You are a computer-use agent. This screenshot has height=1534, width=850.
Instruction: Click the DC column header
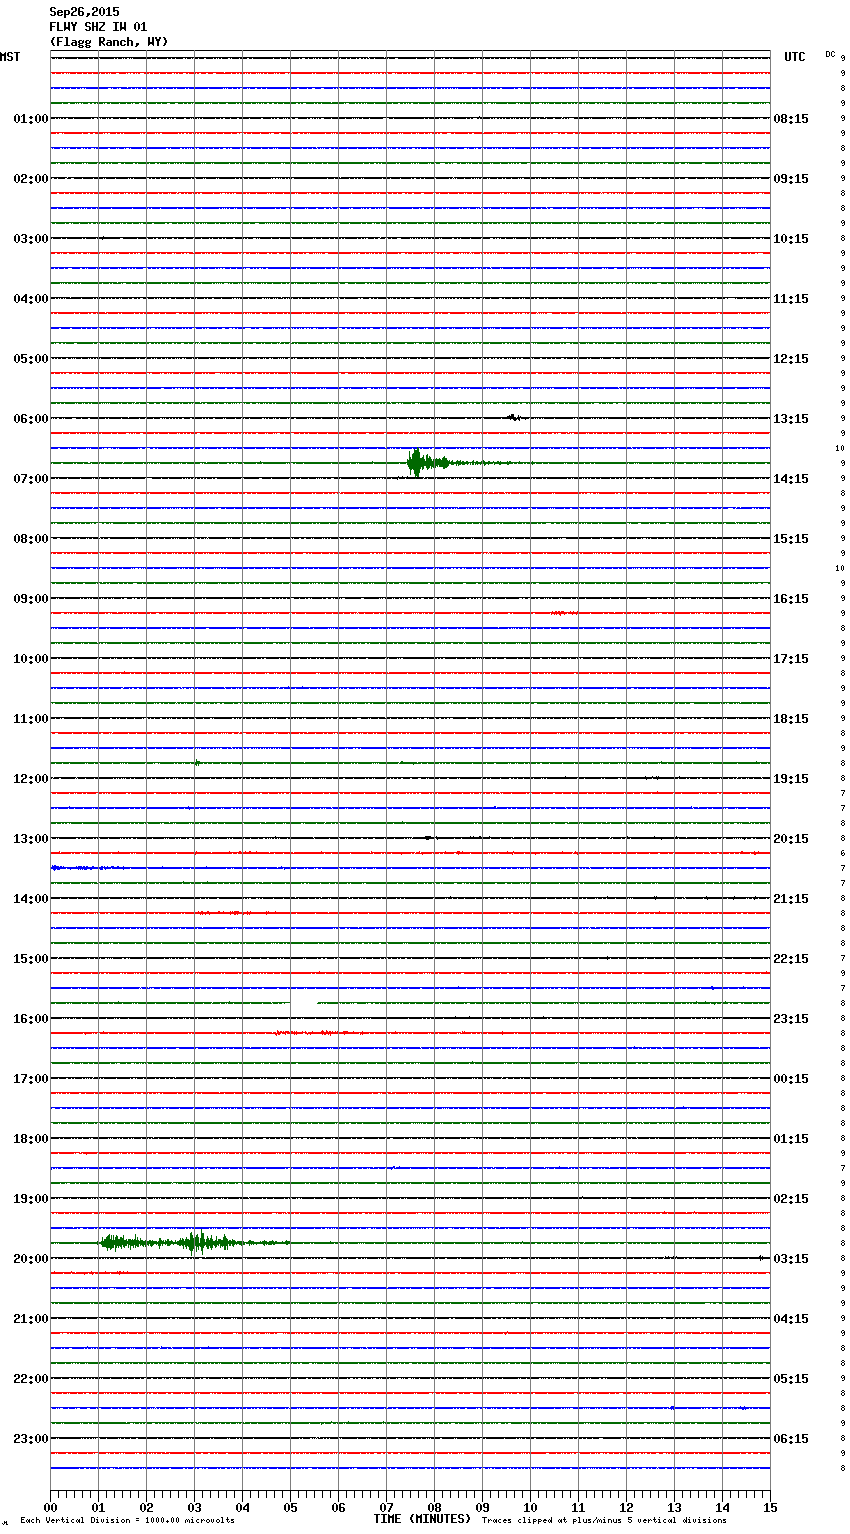click(830, 54)
